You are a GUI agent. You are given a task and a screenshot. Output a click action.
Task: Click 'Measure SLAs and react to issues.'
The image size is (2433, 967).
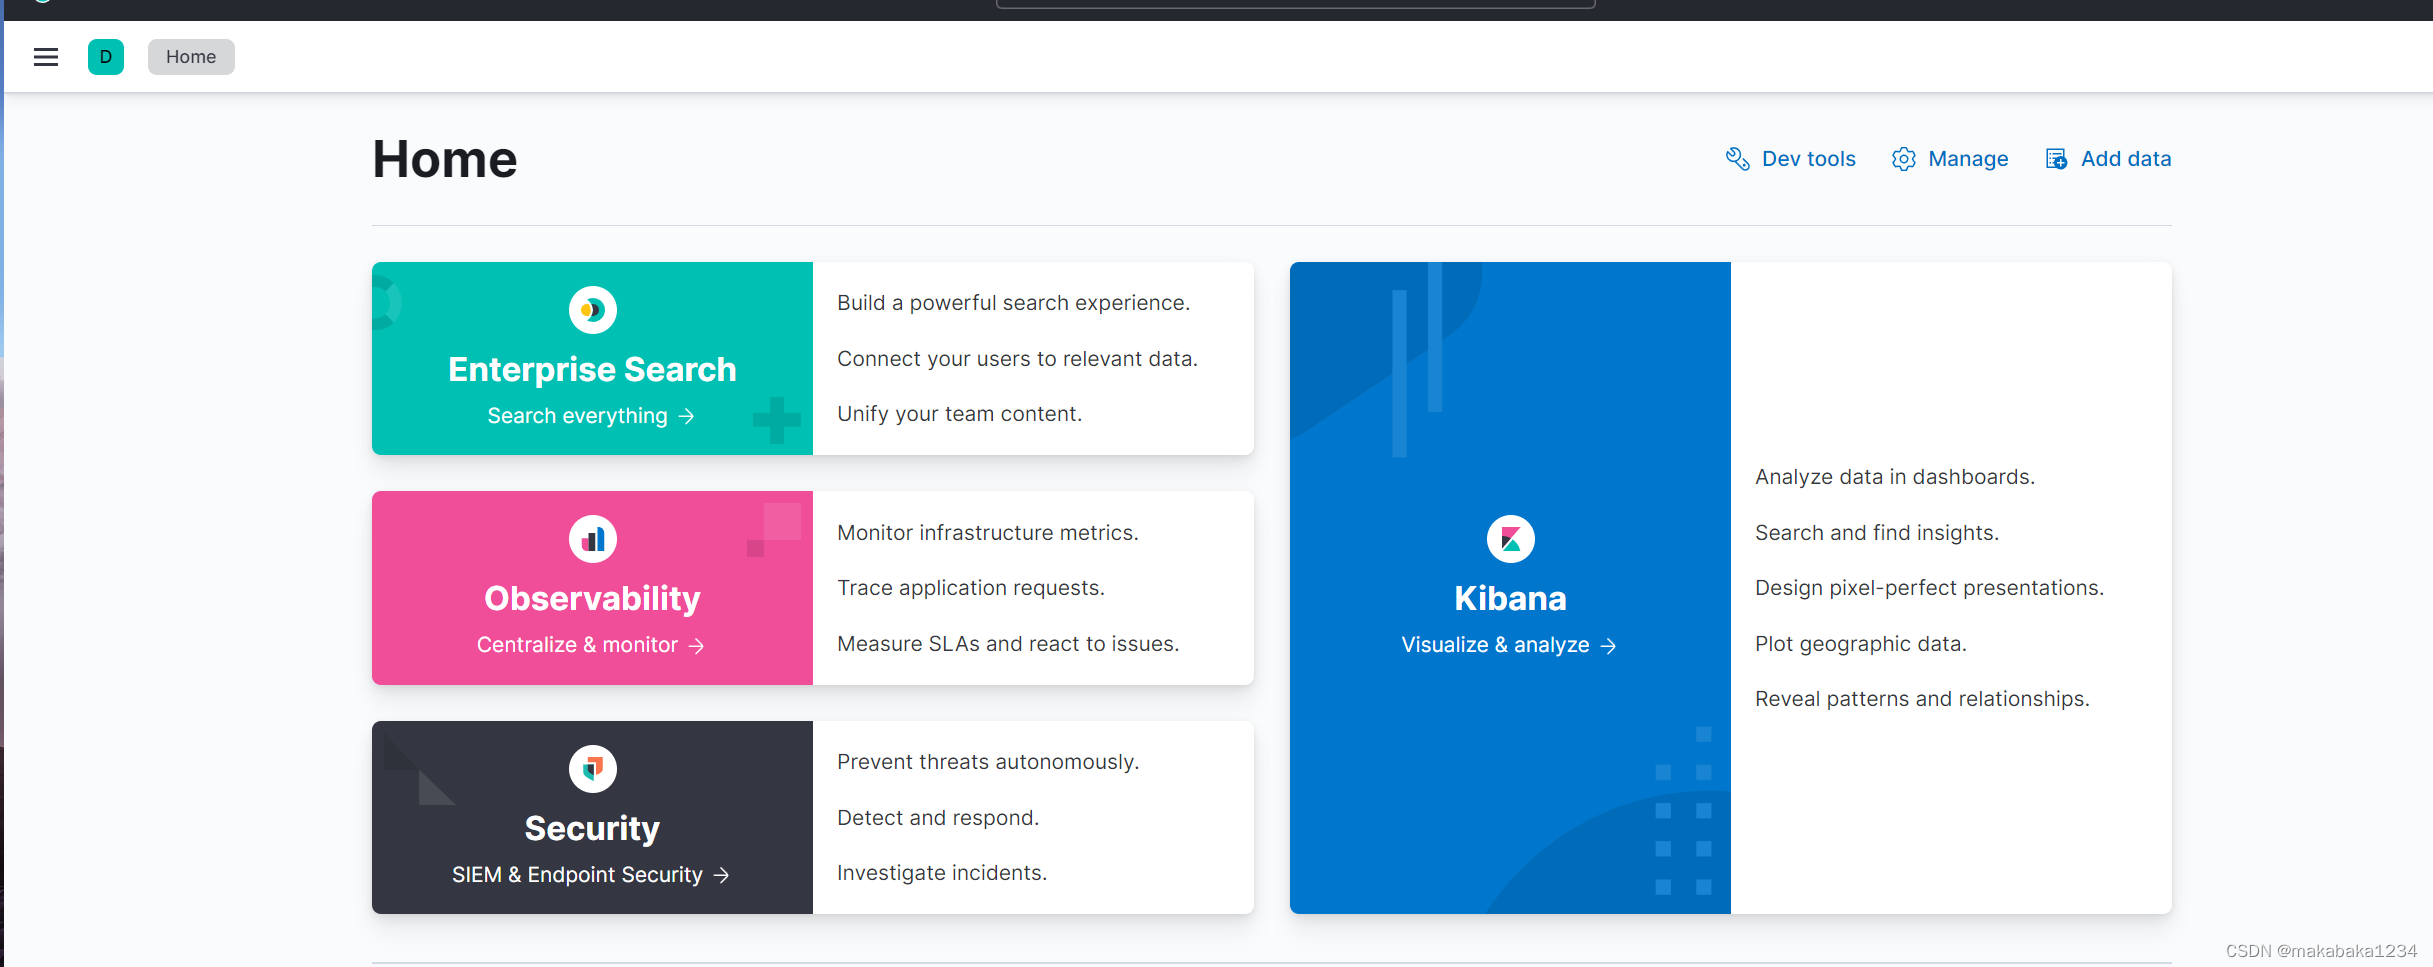pos(1008,644)
